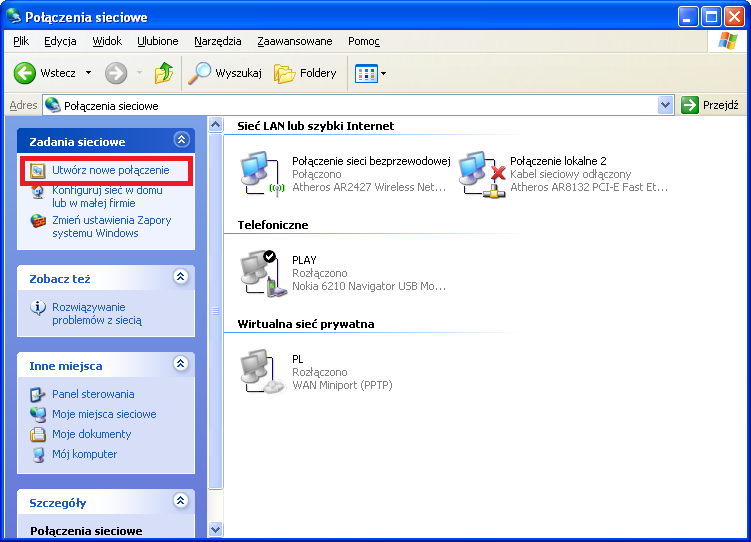The height and width of the screenshot is (542, 751).
Task: Click the sidebar scrollbar thumb
Action: (216, 311)
